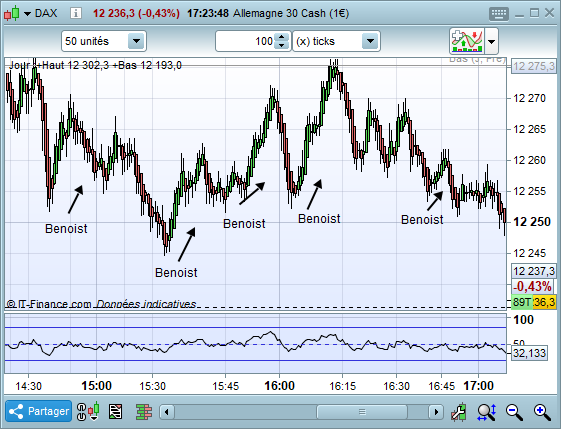The height and width of the screenshot is (429, 561).
Task: Open the instrument info 'i' icon
Action: click(75, 14)
